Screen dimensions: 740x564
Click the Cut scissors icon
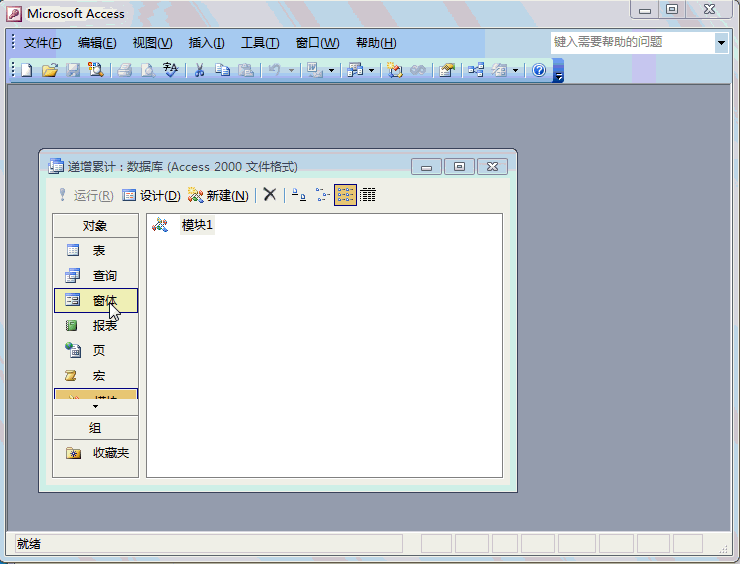pos(199,70)
